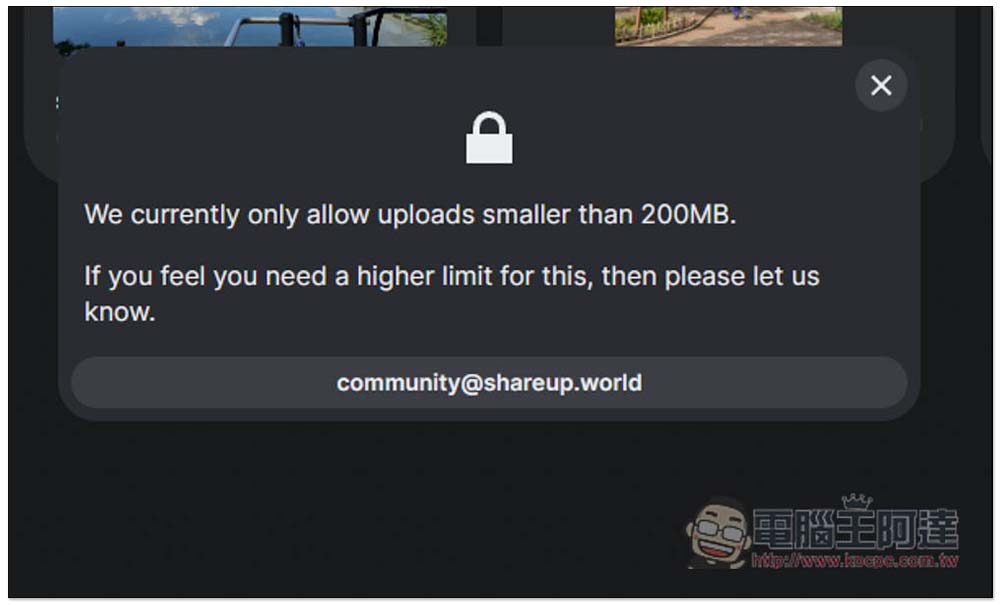Click the '200MB.' size value
The width and height of the screenshot is (1000, 605).
pyautogui.click(x=688, y=215)
